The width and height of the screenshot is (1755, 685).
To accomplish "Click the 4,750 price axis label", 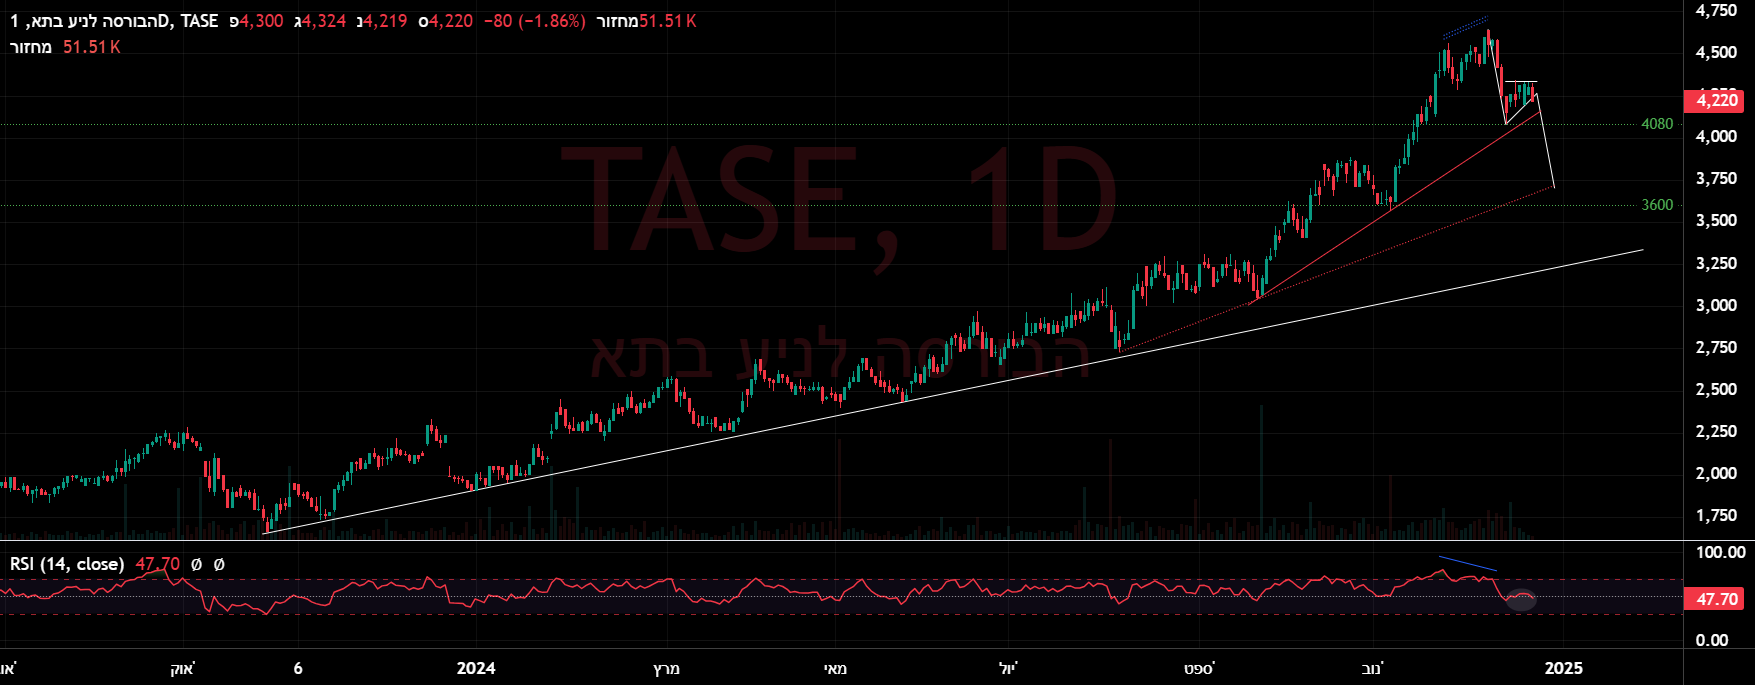I will click(1716, 10).
